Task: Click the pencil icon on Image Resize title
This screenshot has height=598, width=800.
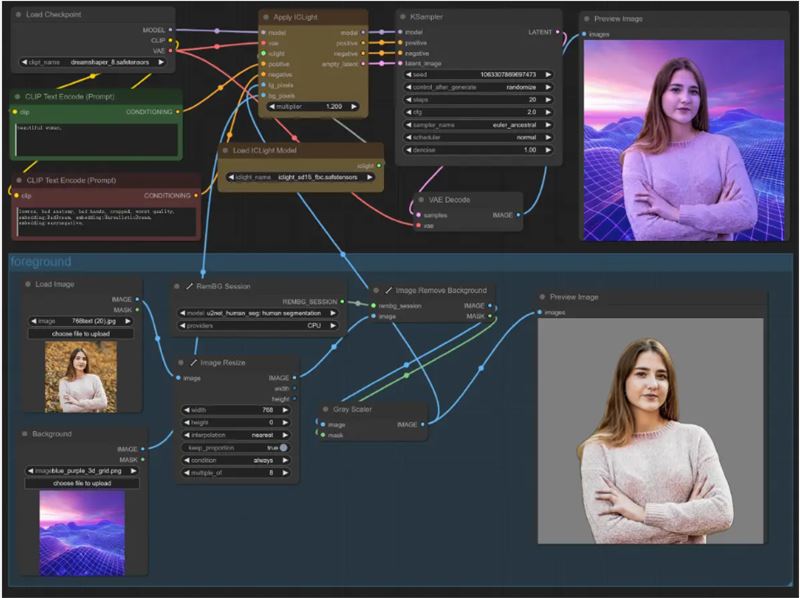Action: click(x=193, y=363)
